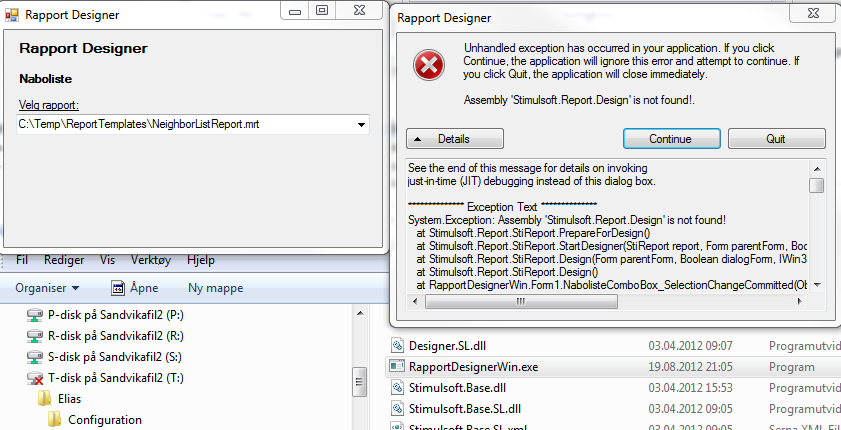Select the Stimulsoft.Base.SL.dll file name

464,409
